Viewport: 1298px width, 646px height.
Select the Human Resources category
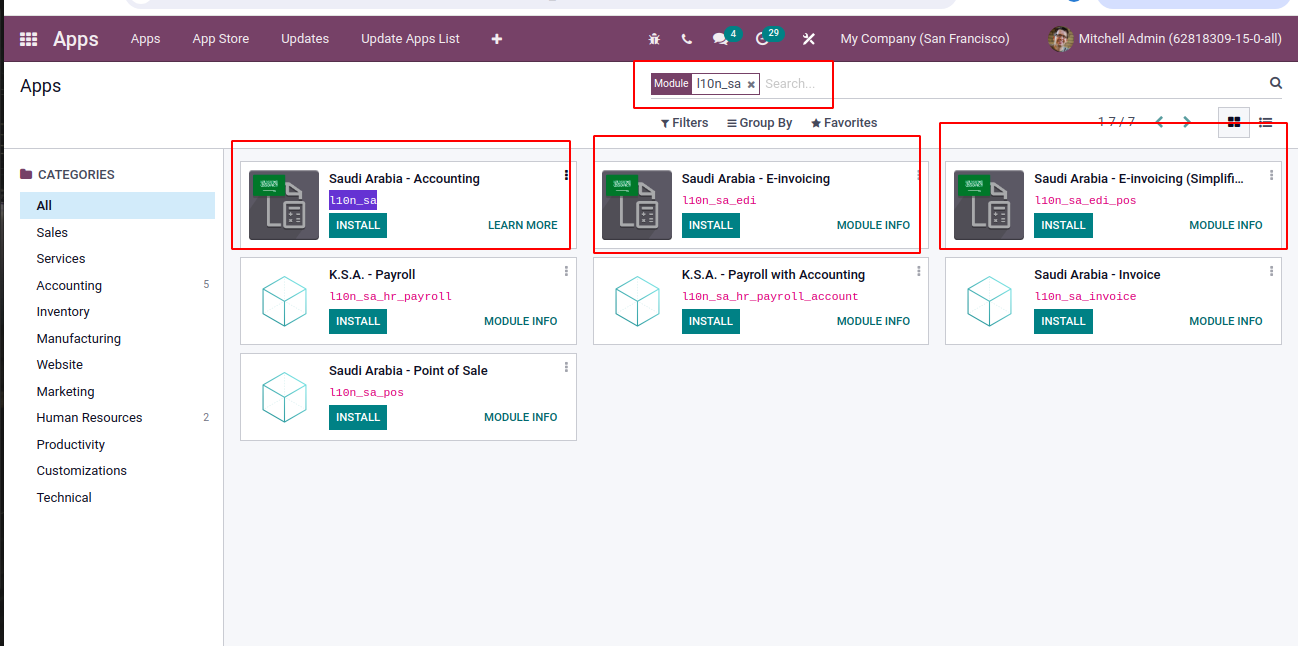pyautogui.click(x=118, y=417)
